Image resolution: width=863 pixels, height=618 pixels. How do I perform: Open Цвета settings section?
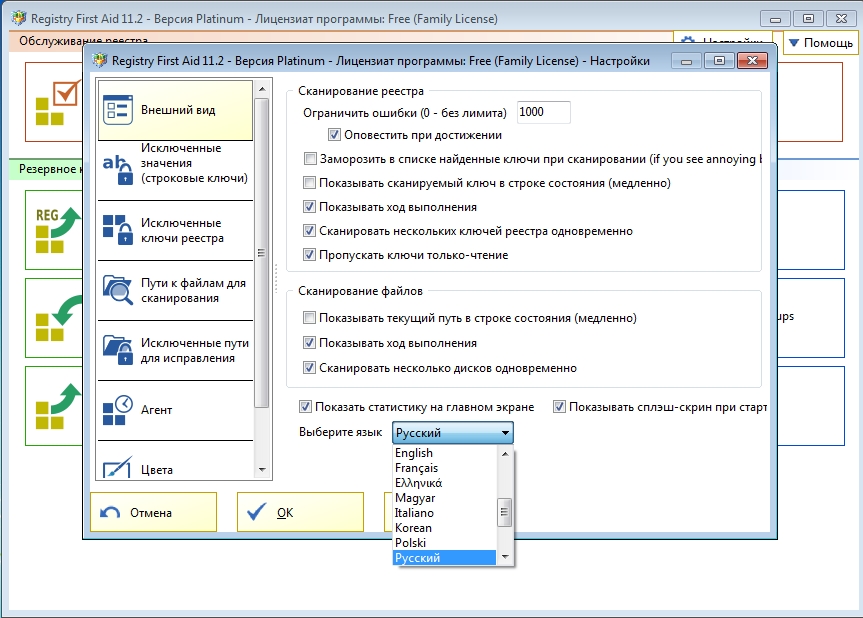[176, 460]
